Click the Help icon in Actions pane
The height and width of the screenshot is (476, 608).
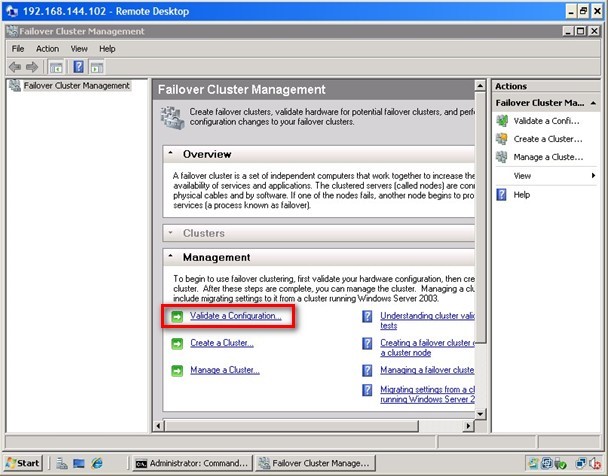(502, 195)
